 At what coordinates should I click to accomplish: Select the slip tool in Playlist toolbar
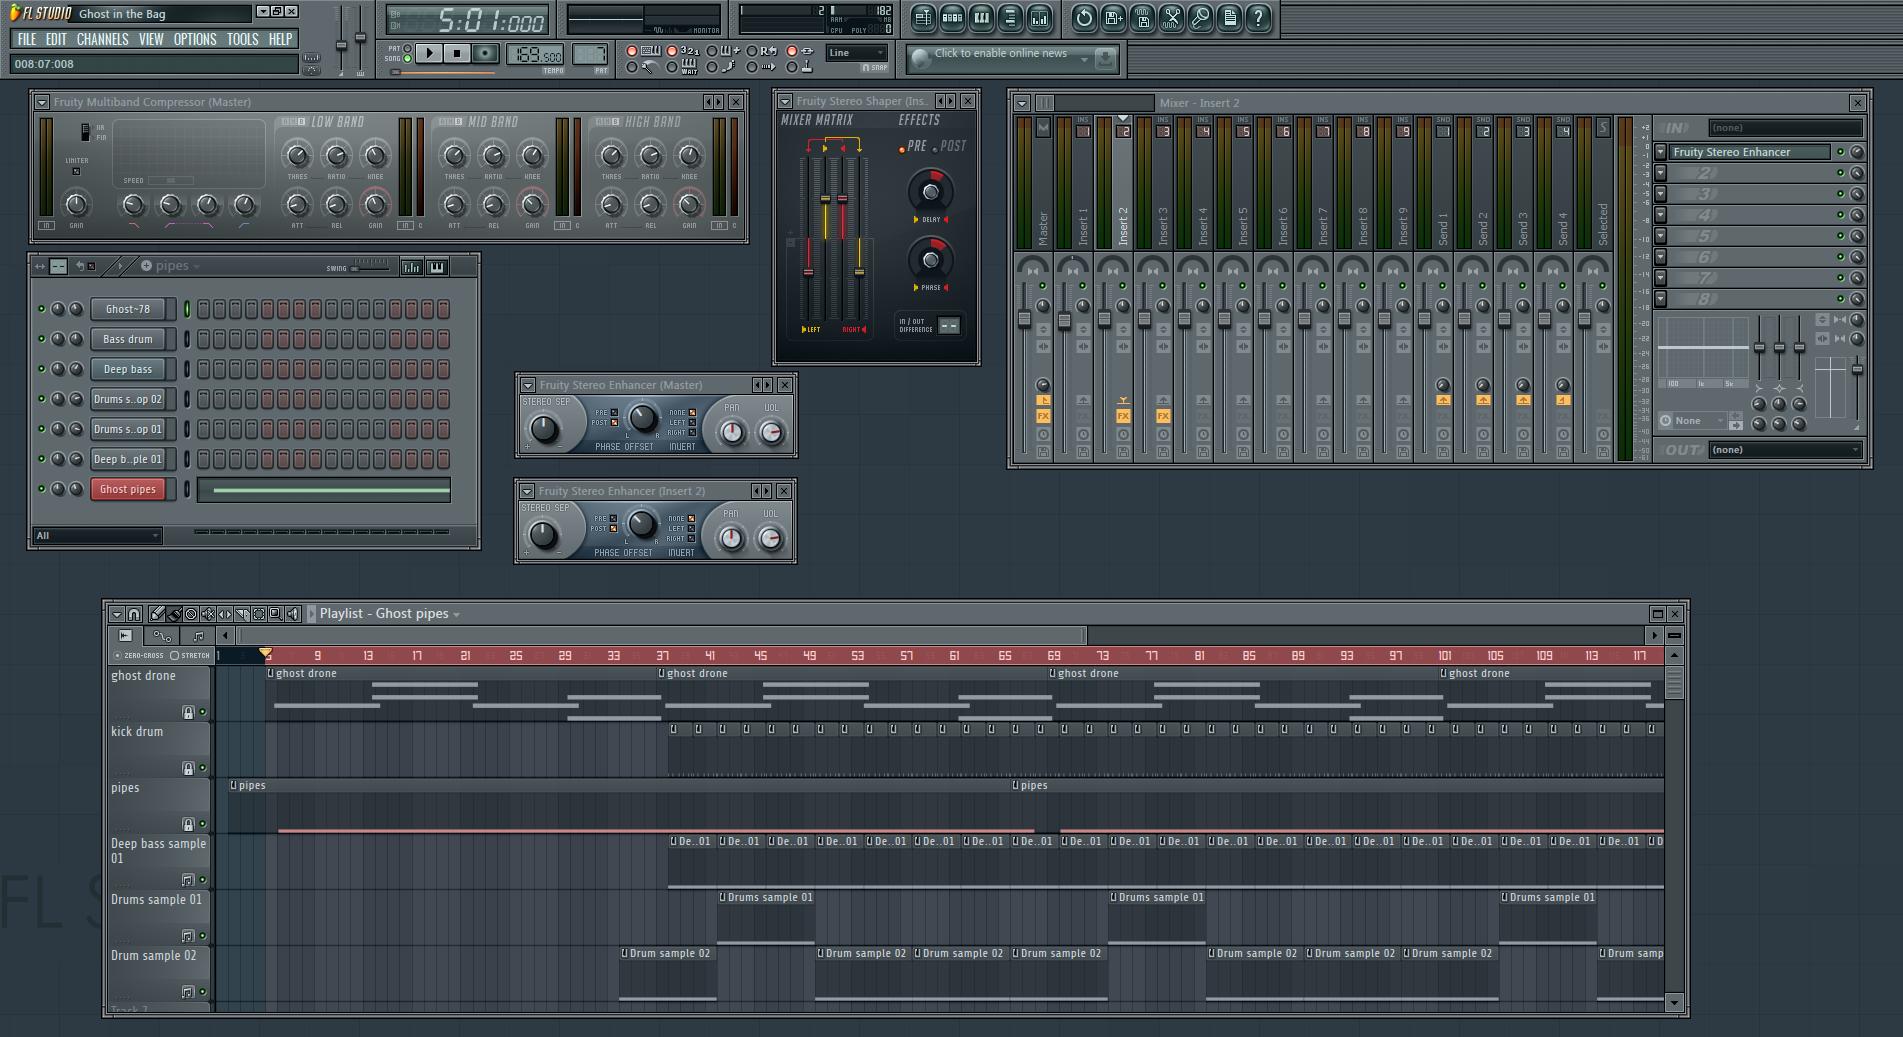225,614
